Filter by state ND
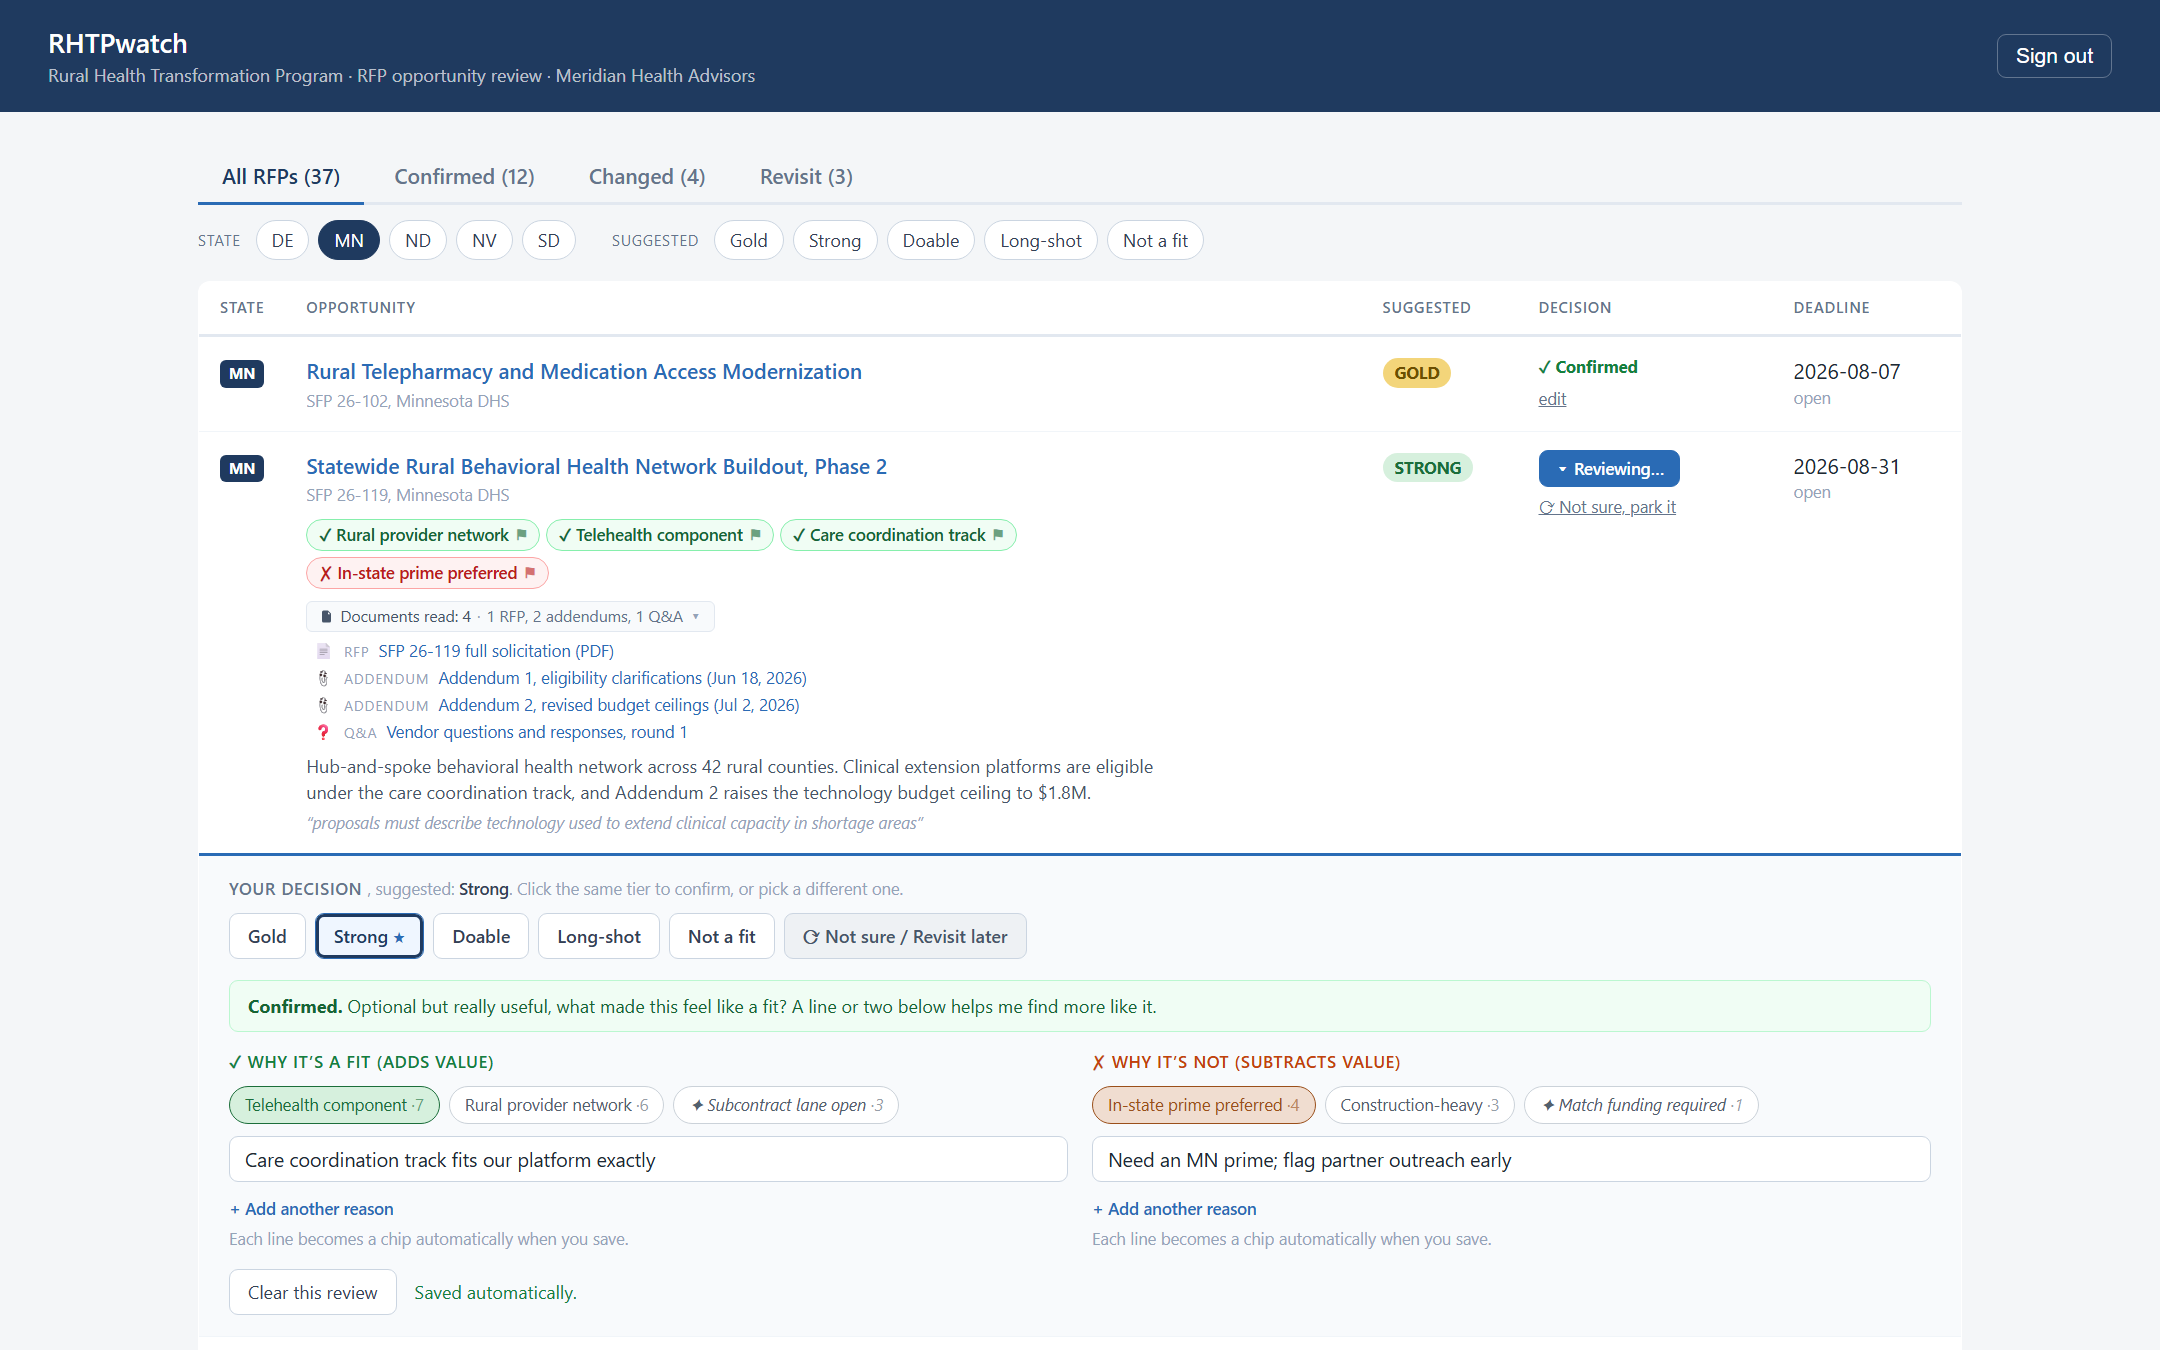 click(418, 240)
